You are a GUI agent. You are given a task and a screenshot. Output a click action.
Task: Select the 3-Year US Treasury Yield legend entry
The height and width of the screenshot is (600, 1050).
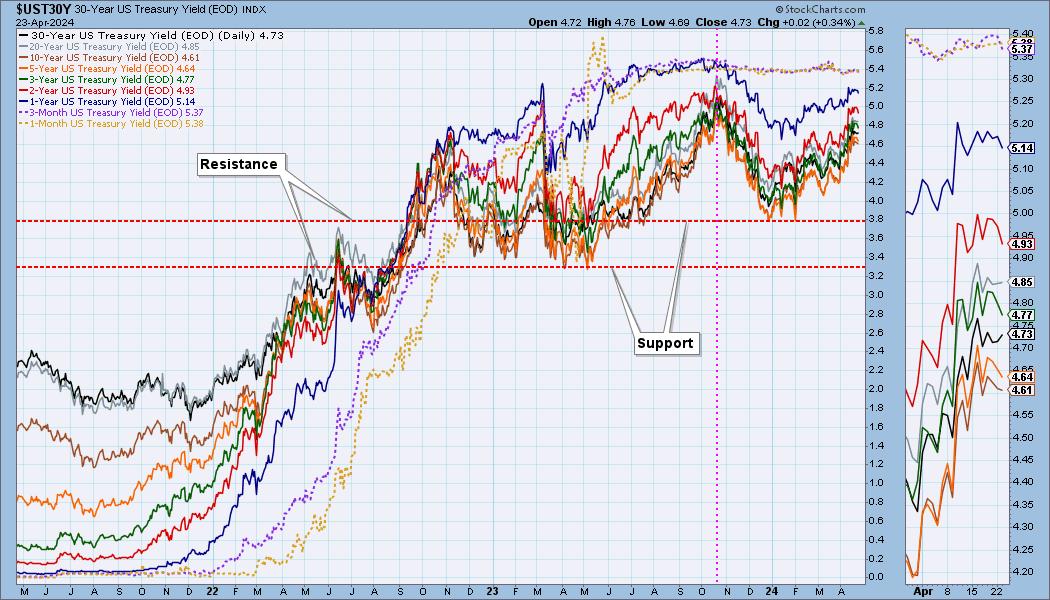107,80
